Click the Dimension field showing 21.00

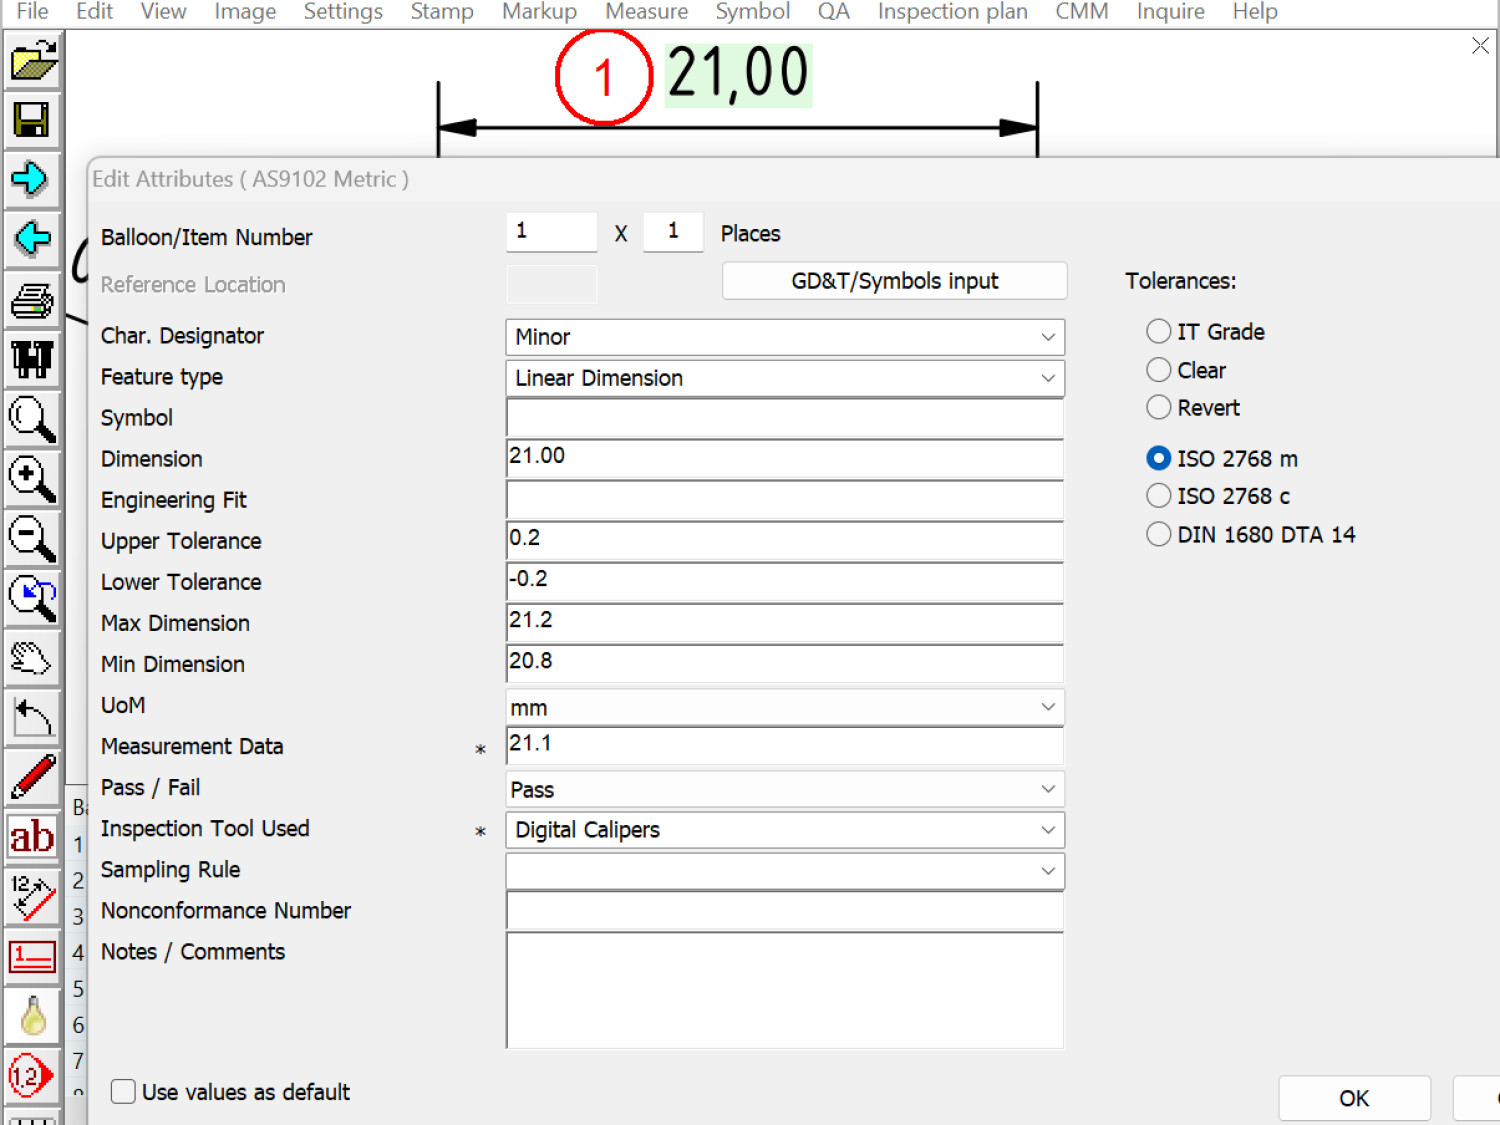point(785,459)
